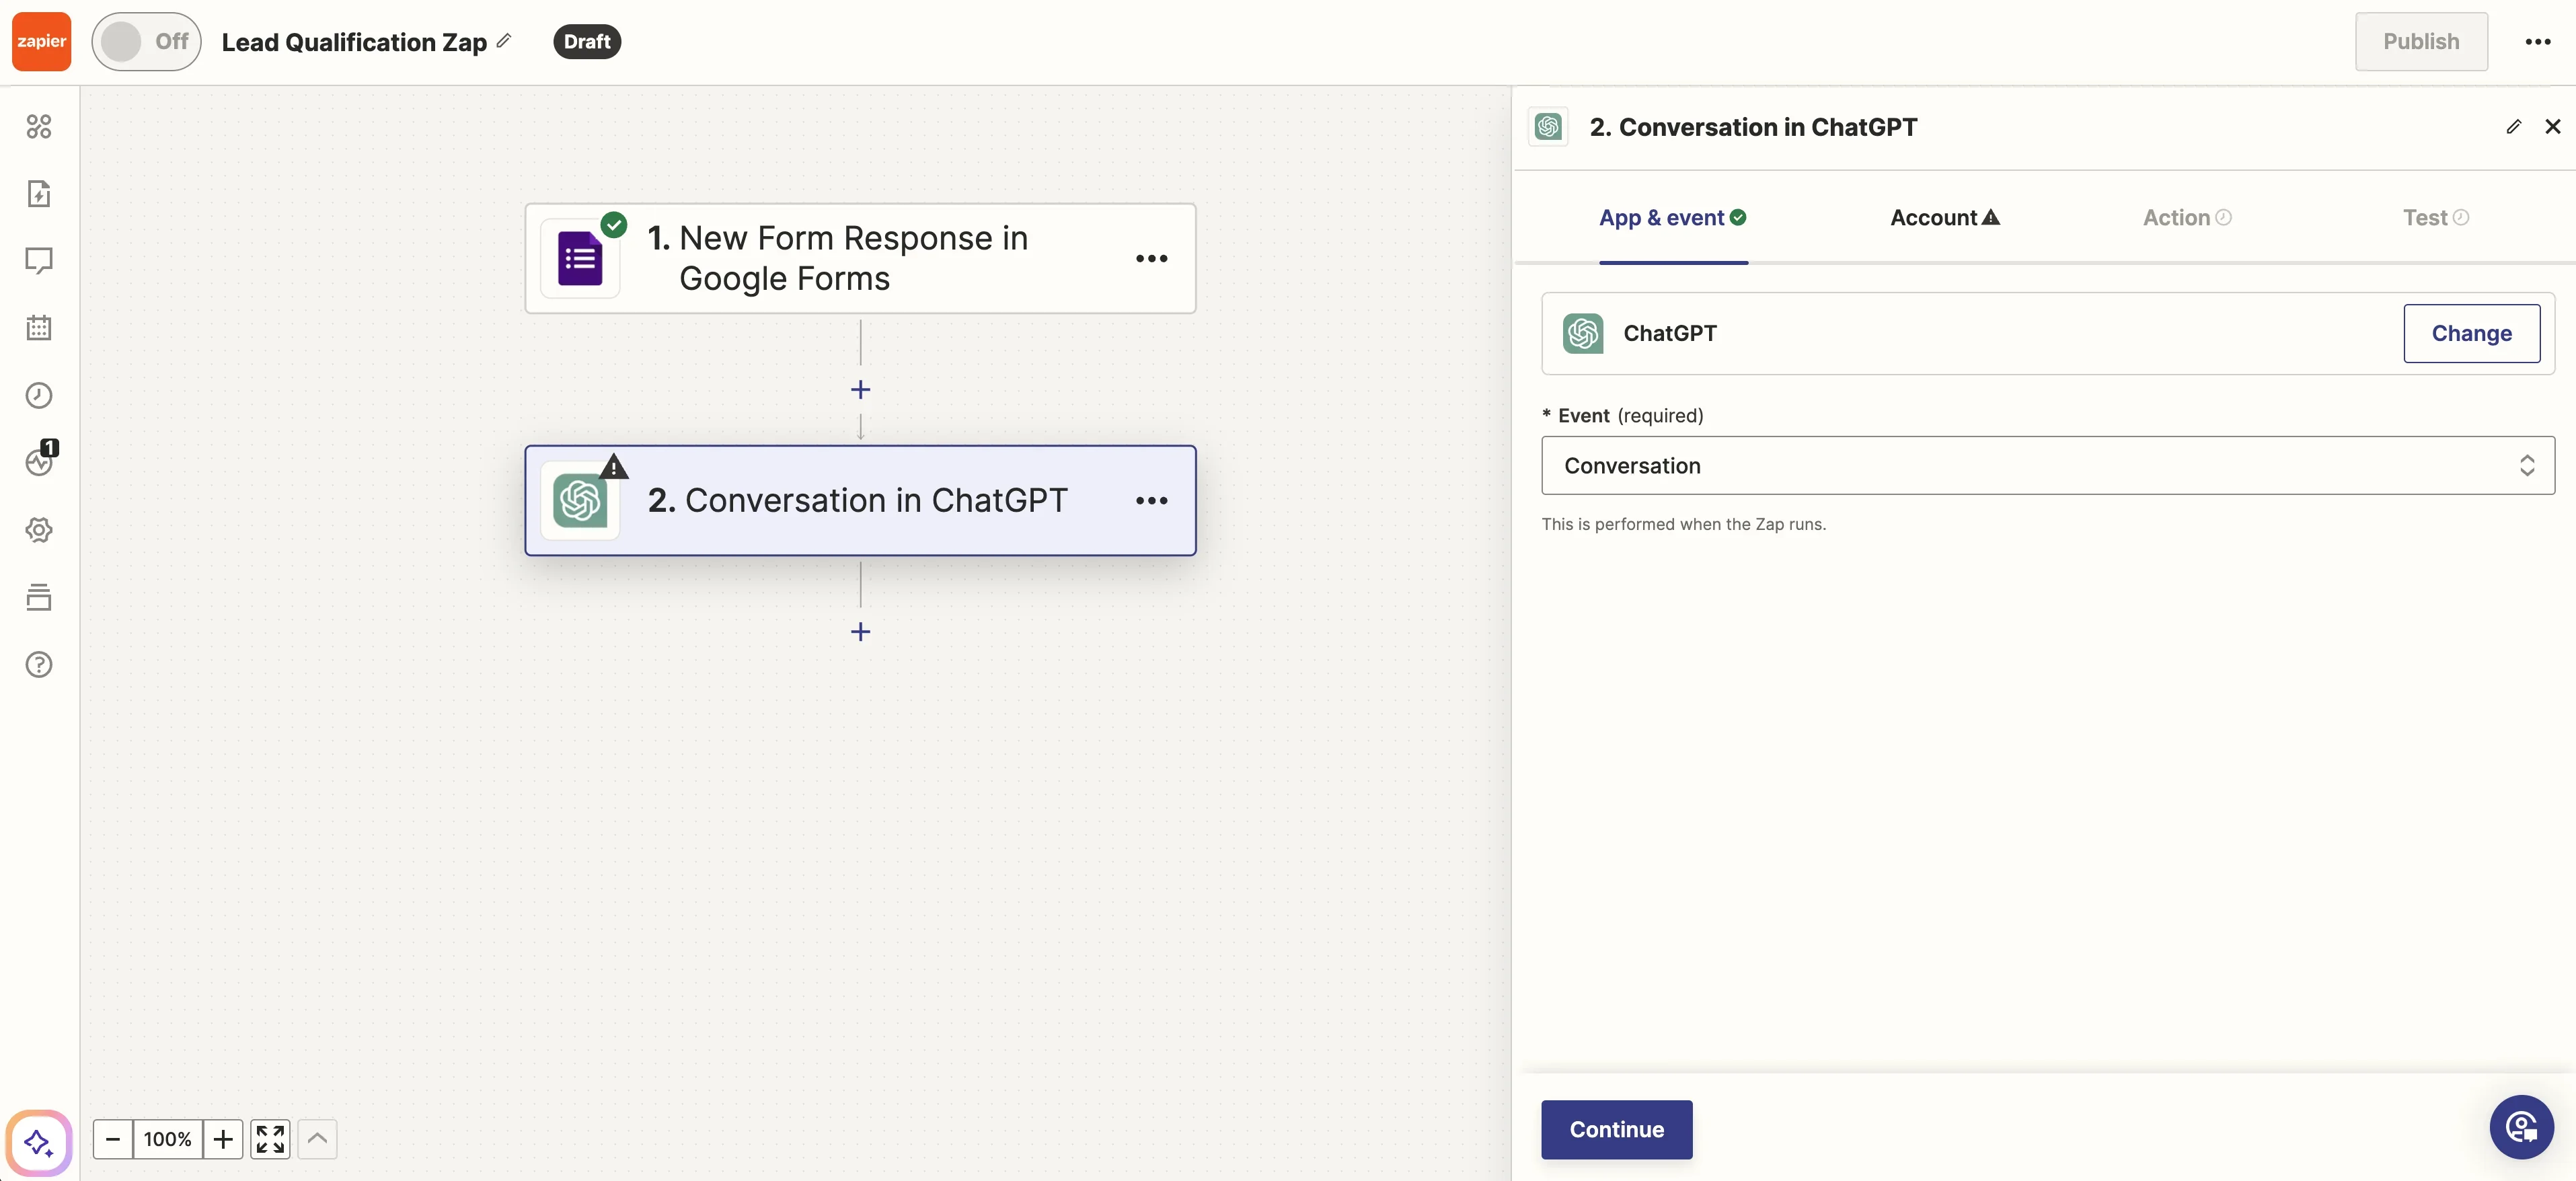Open the Zap details sidebar icon
The image size is (2576, 1181).
click(39, 193)
